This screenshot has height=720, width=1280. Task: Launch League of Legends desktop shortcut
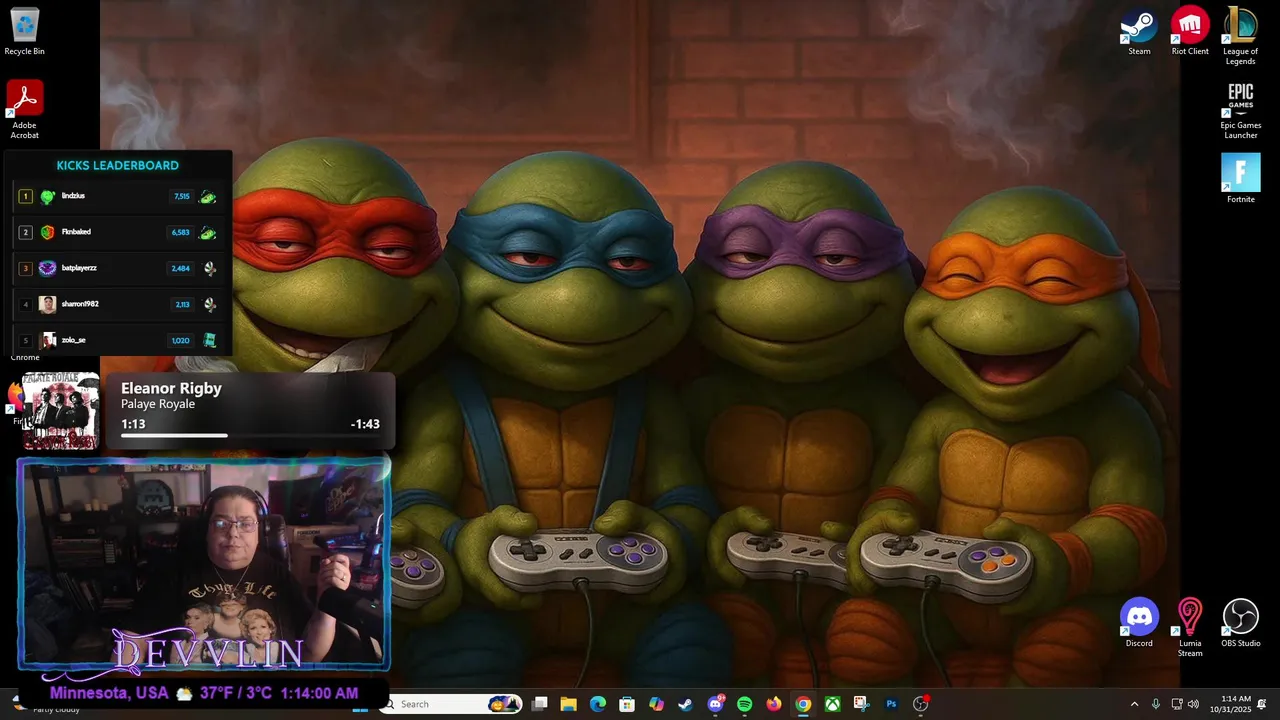click(x=1240, y=36)
